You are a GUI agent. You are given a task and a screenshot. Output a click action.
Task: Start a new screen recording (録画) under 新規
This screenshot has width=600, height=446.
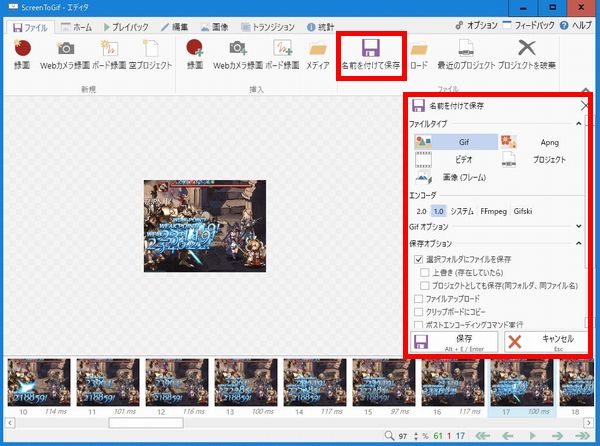coord(22,54)
